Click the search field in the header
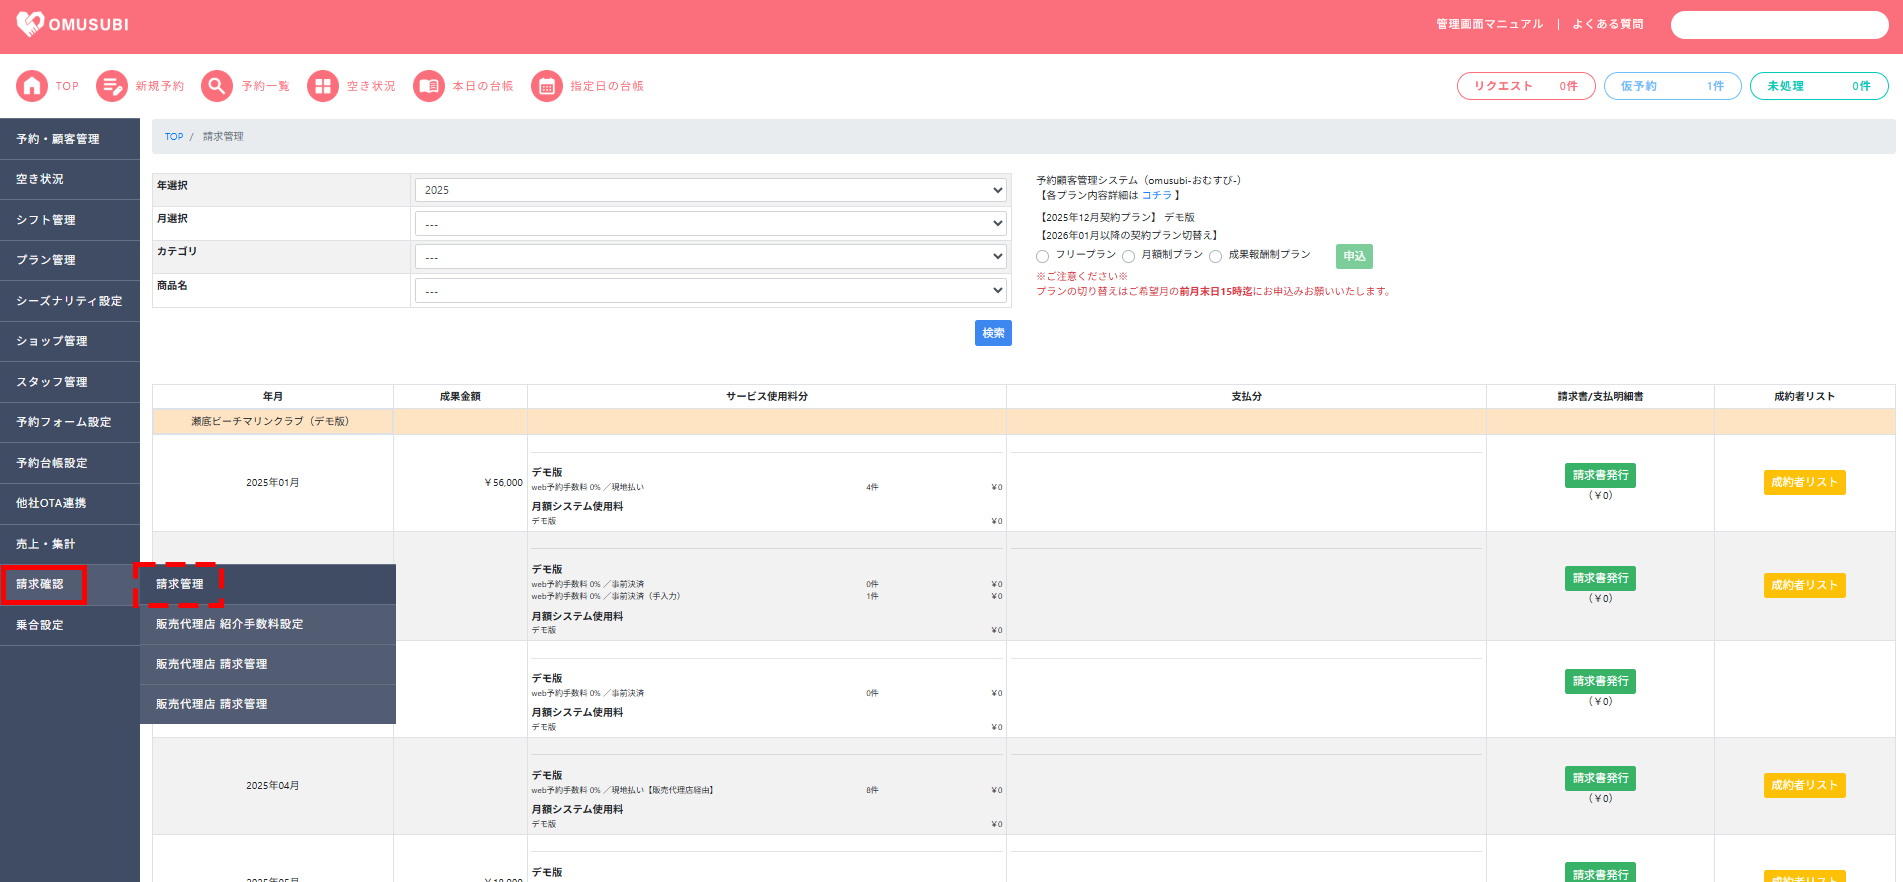The height and width of the screenshot is (882, 1903). pyautogui.click(x=1779, y=25)
